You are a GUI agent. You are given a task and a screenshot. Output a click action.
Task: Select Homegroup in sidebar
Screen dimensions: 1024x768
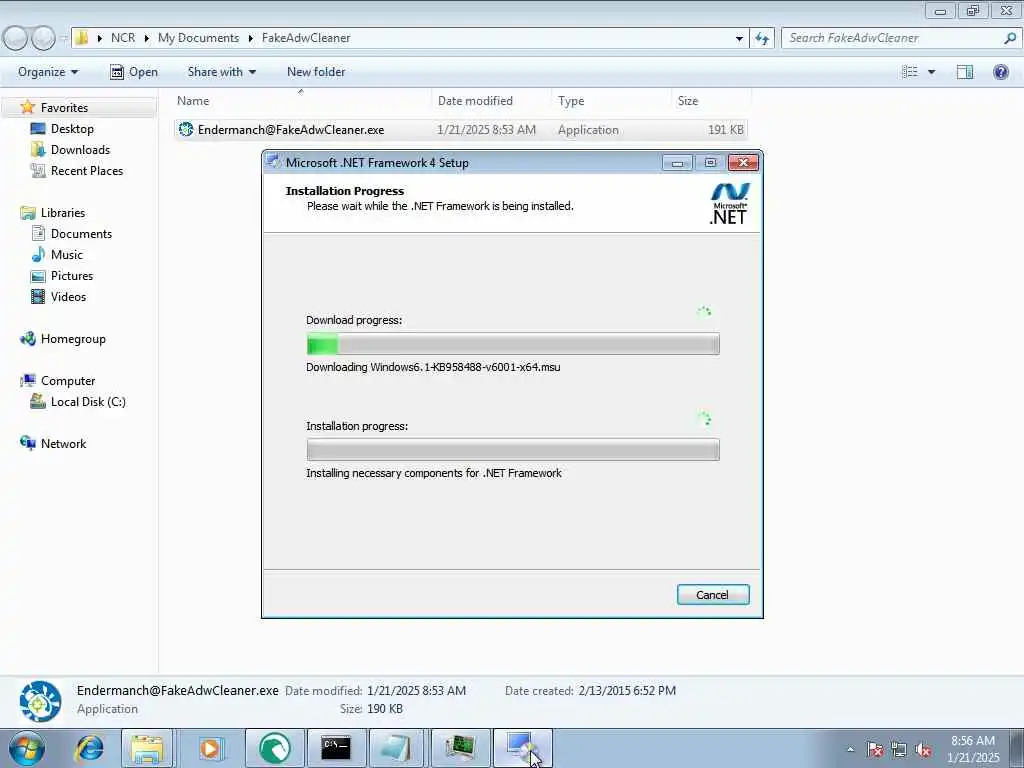[x=73, y=339]
